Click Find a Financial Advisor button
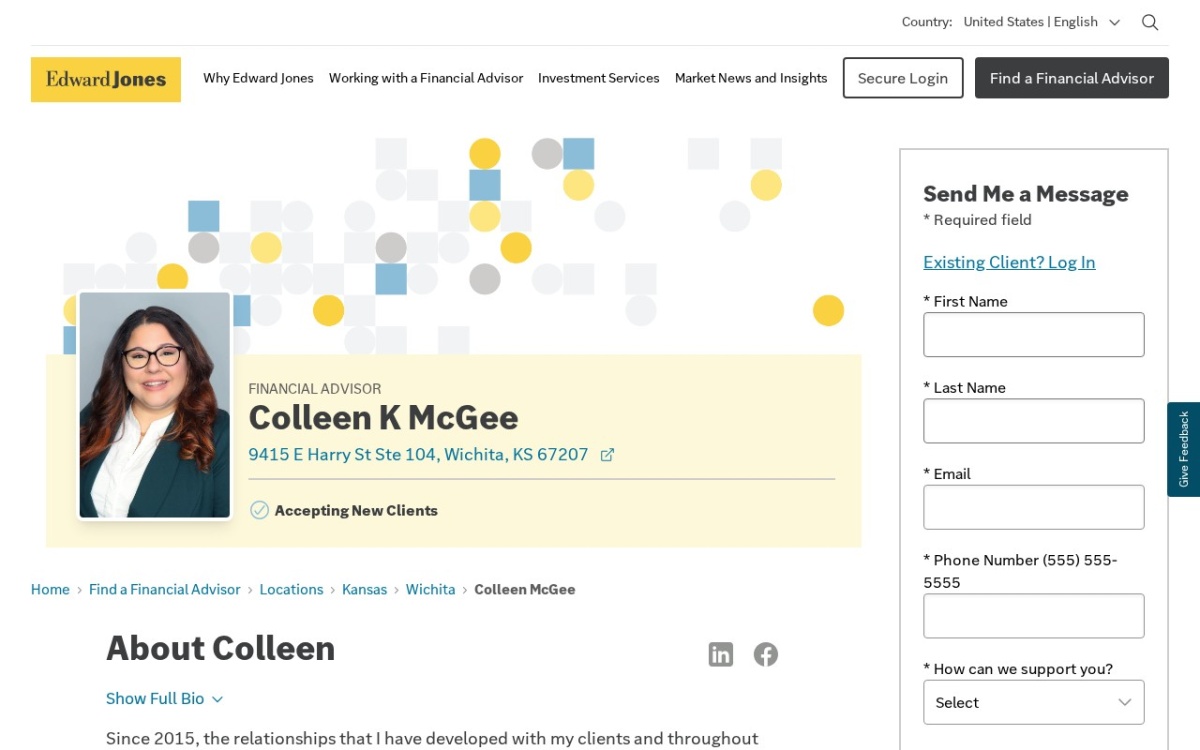Image resolution: width=1200 pixels, height=750 pixels. click(x=1072, y=78)
